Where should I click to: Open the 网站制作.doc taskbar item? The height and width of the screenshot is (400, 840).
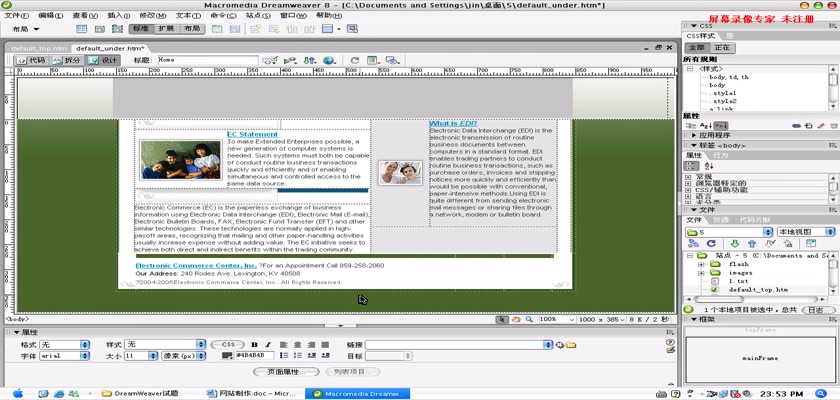(x=252, y=394)
